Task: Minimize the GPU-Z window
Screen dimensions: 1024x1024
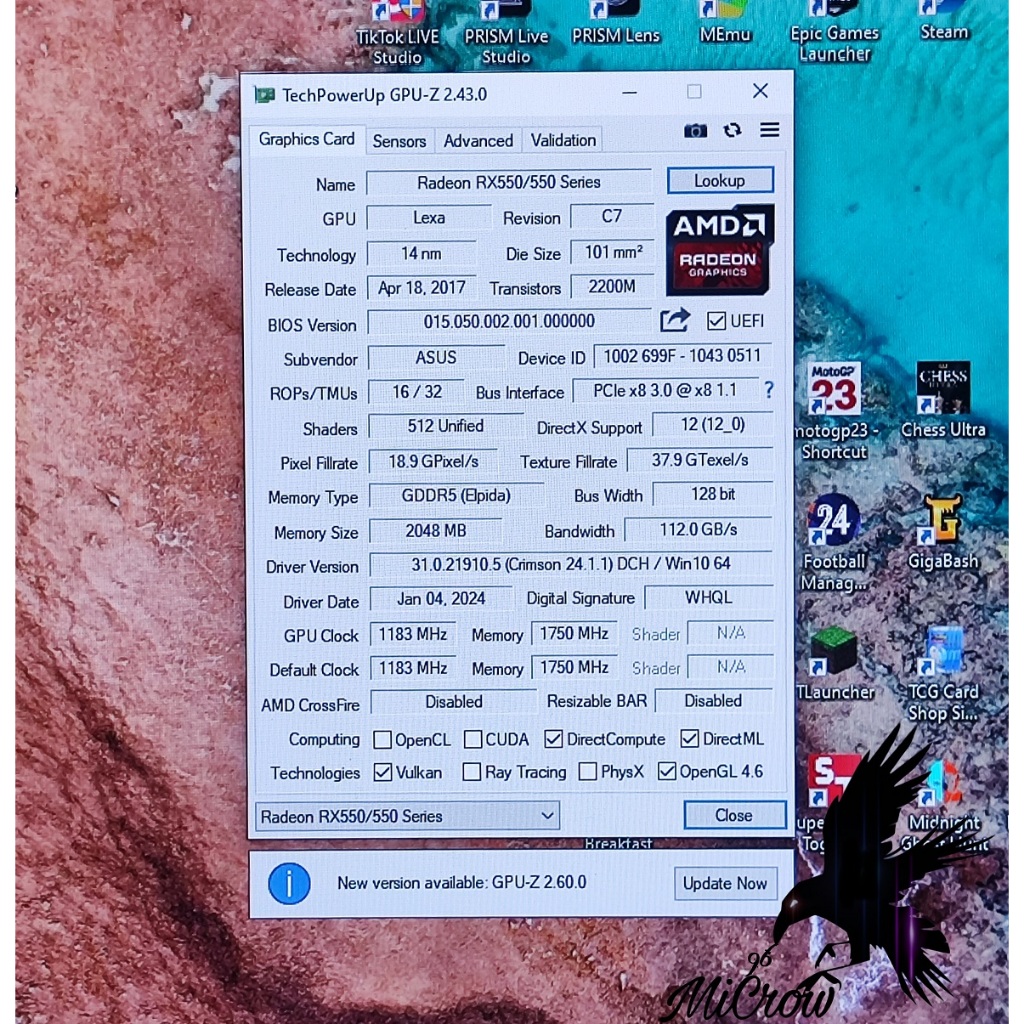Action: click(630, 93)
